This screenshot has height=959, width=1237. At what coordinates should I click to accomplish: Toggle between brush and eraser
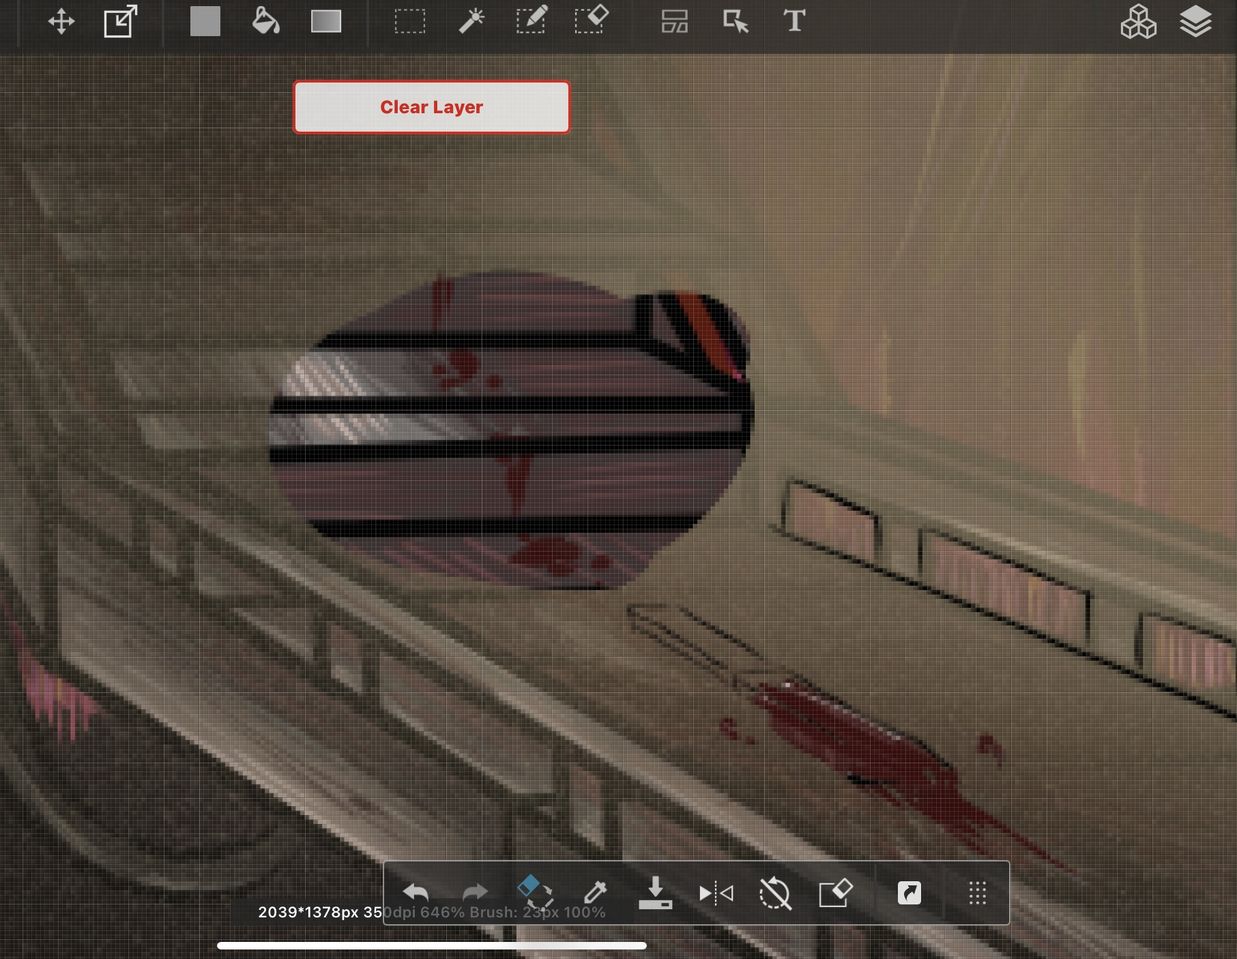(x=534, y=890)
